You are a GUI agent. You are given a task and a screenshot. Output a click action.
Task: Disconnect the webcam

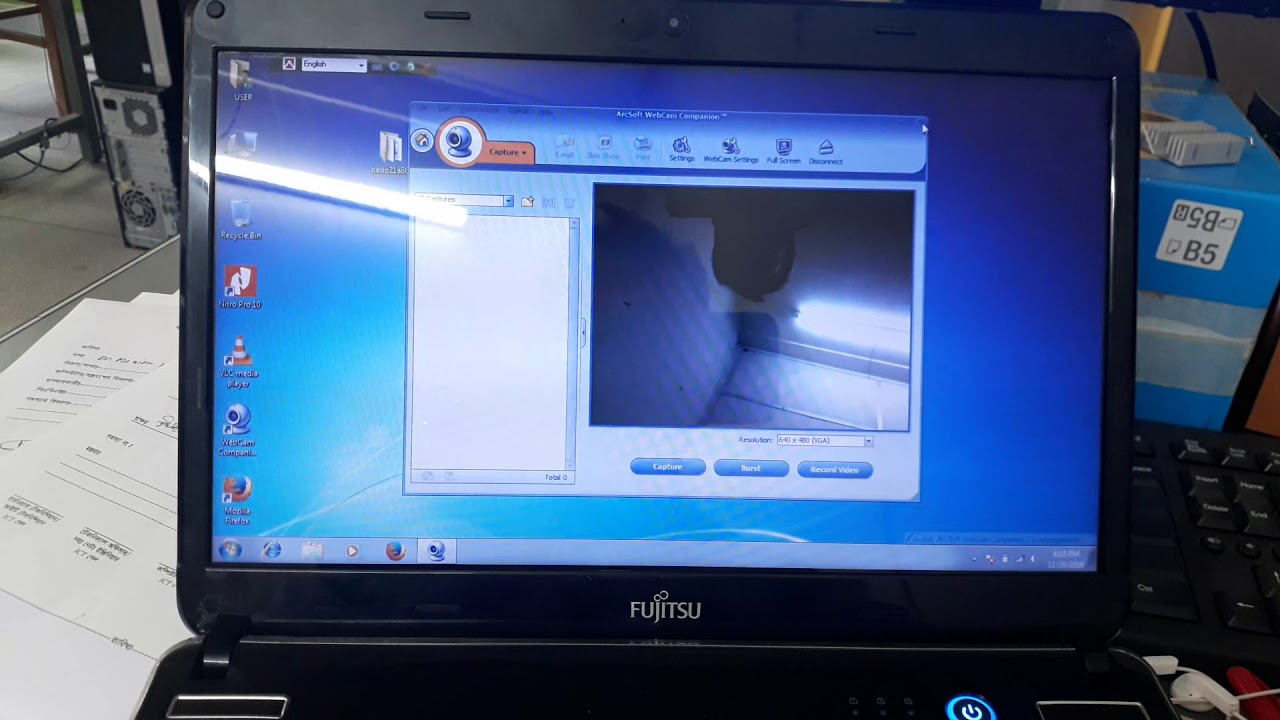pos(825,150)
